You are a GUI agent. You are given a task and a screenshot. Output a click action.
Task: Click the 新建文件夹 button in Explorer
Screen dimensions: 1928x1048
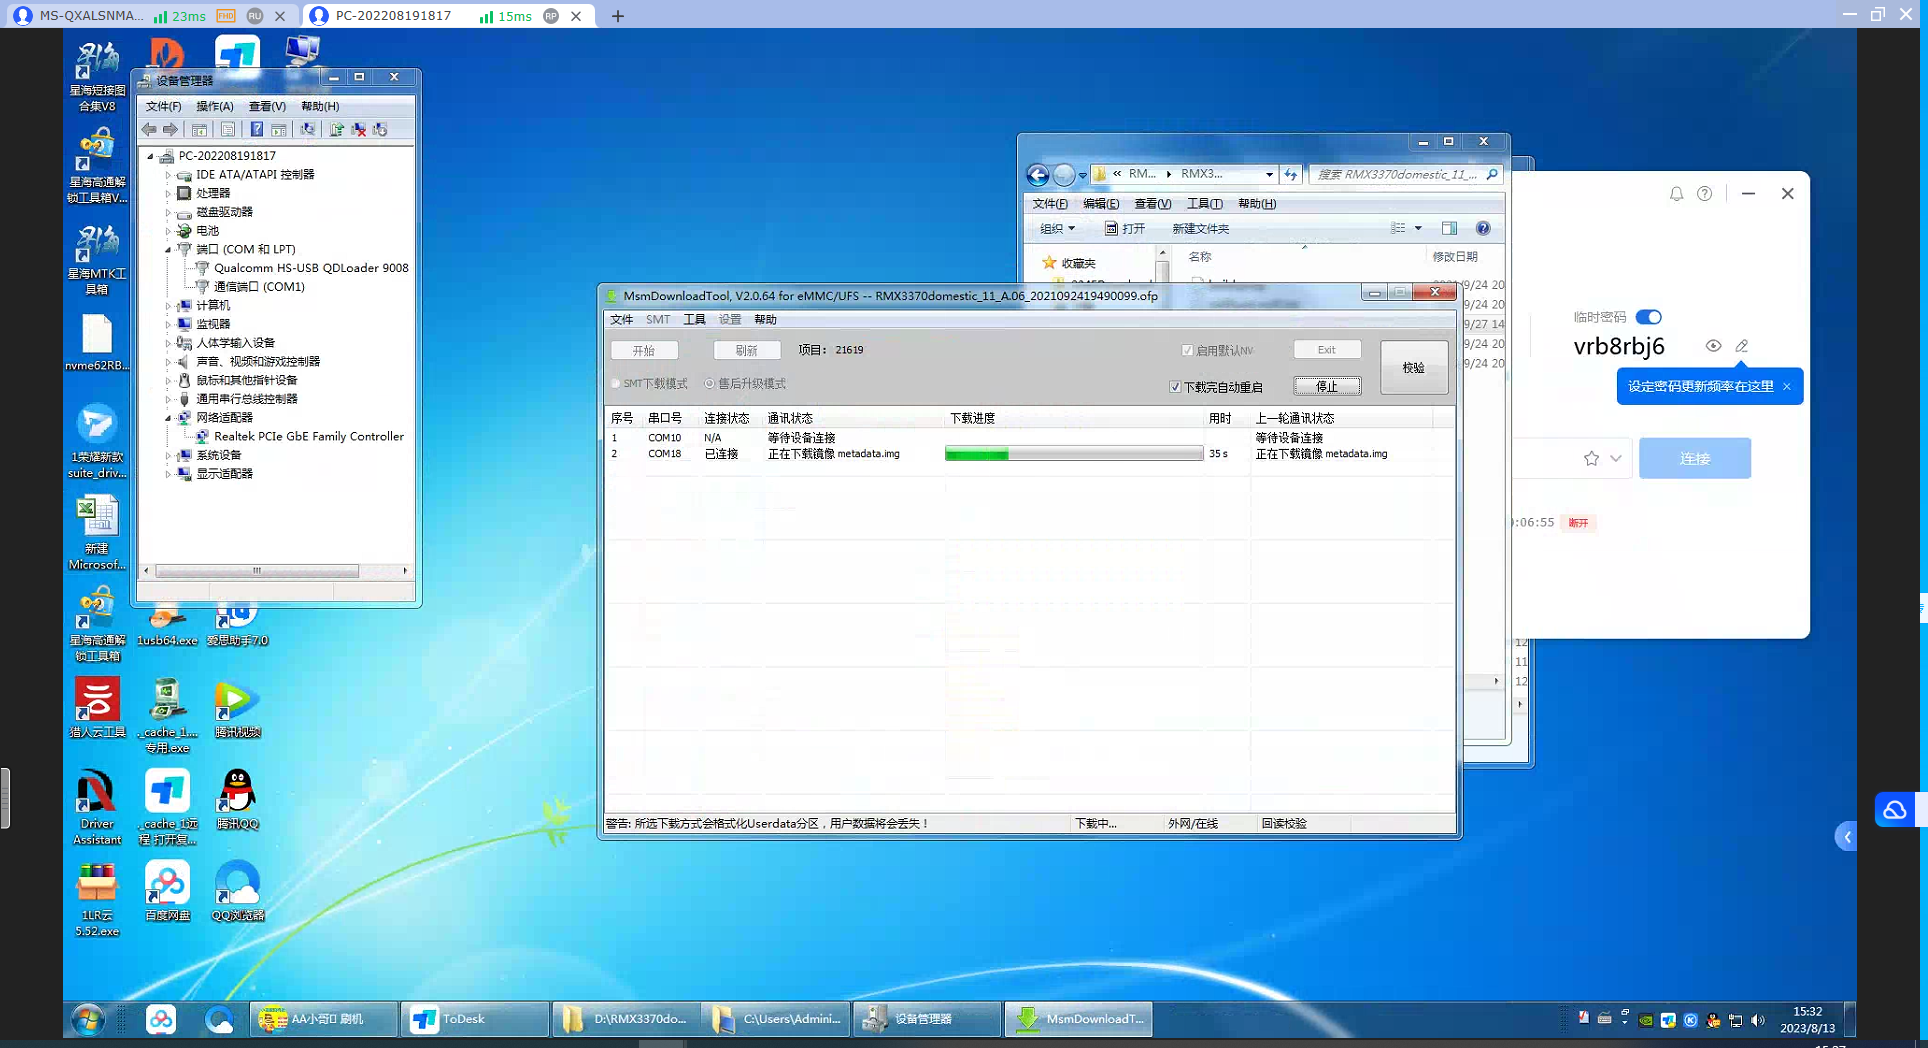click(x=1200, y=229)
